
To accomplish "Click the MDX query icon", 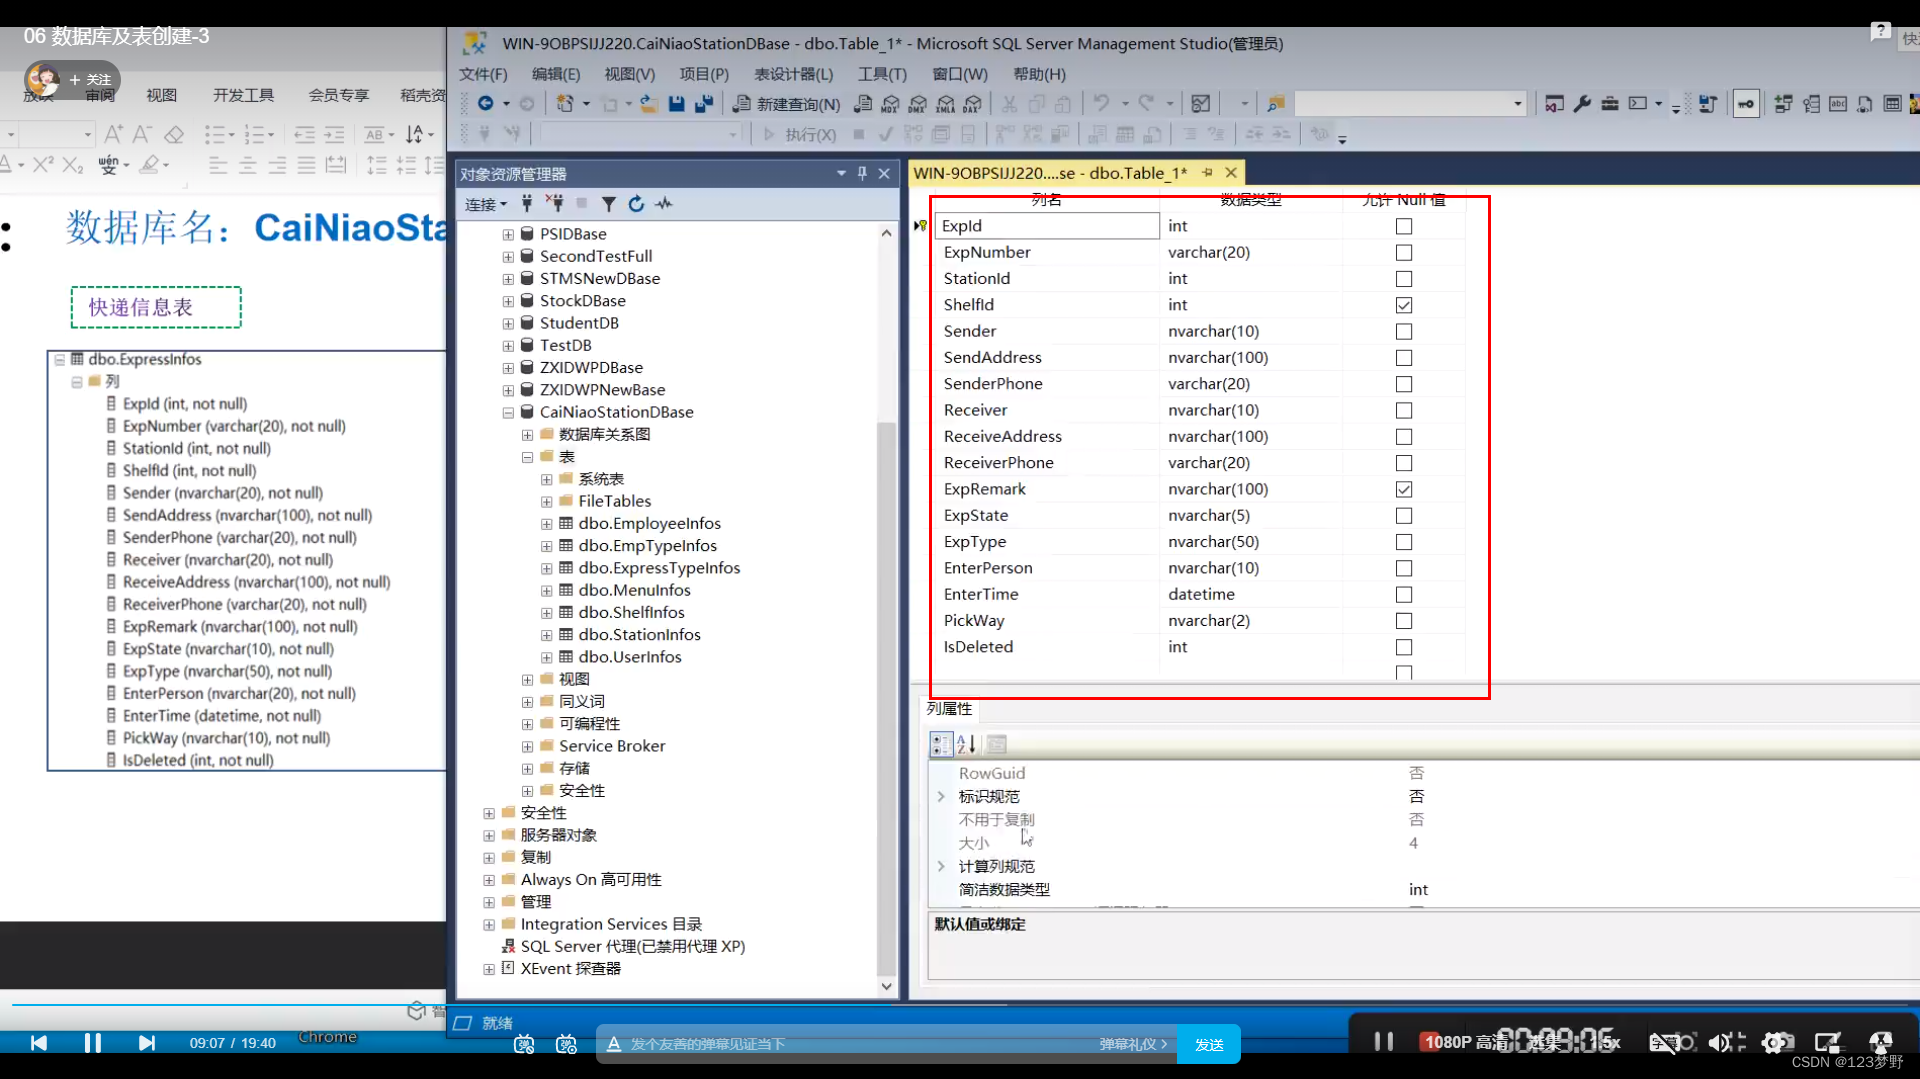I will point(890,104).
